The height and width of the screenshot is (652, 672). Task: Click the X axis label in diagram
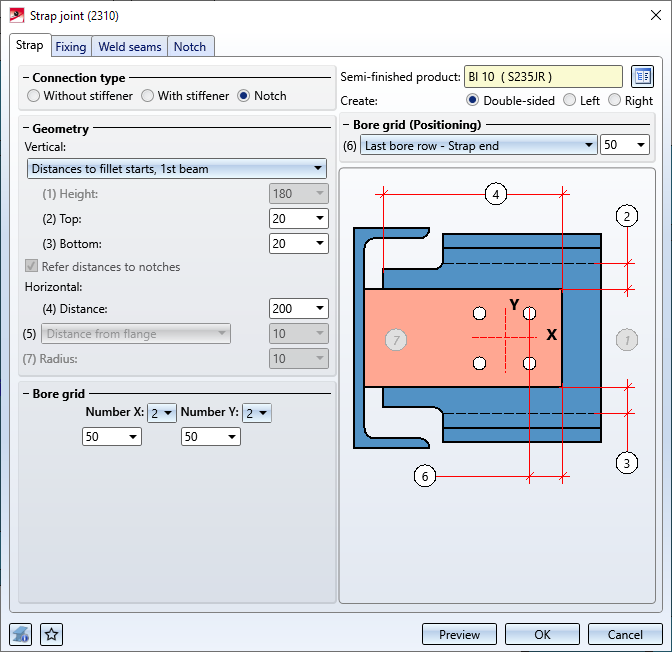[x=552, y=334]
